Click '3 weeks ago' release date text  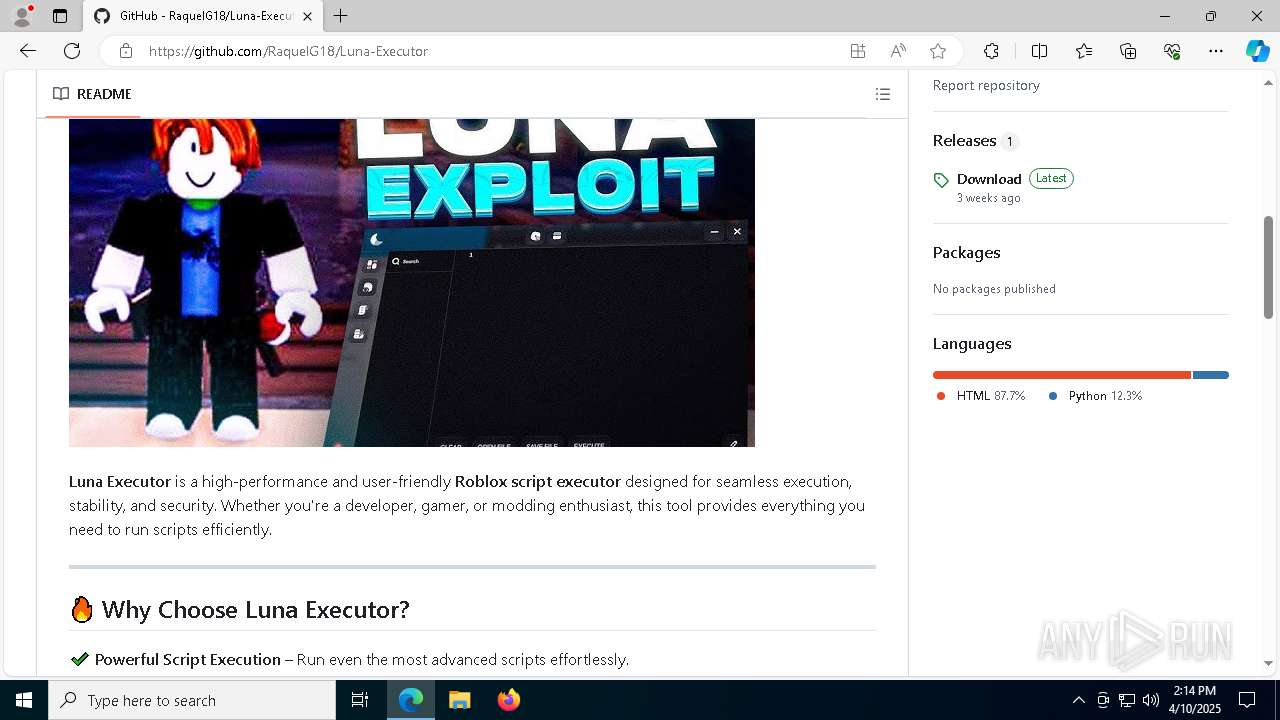coord(989,198)
